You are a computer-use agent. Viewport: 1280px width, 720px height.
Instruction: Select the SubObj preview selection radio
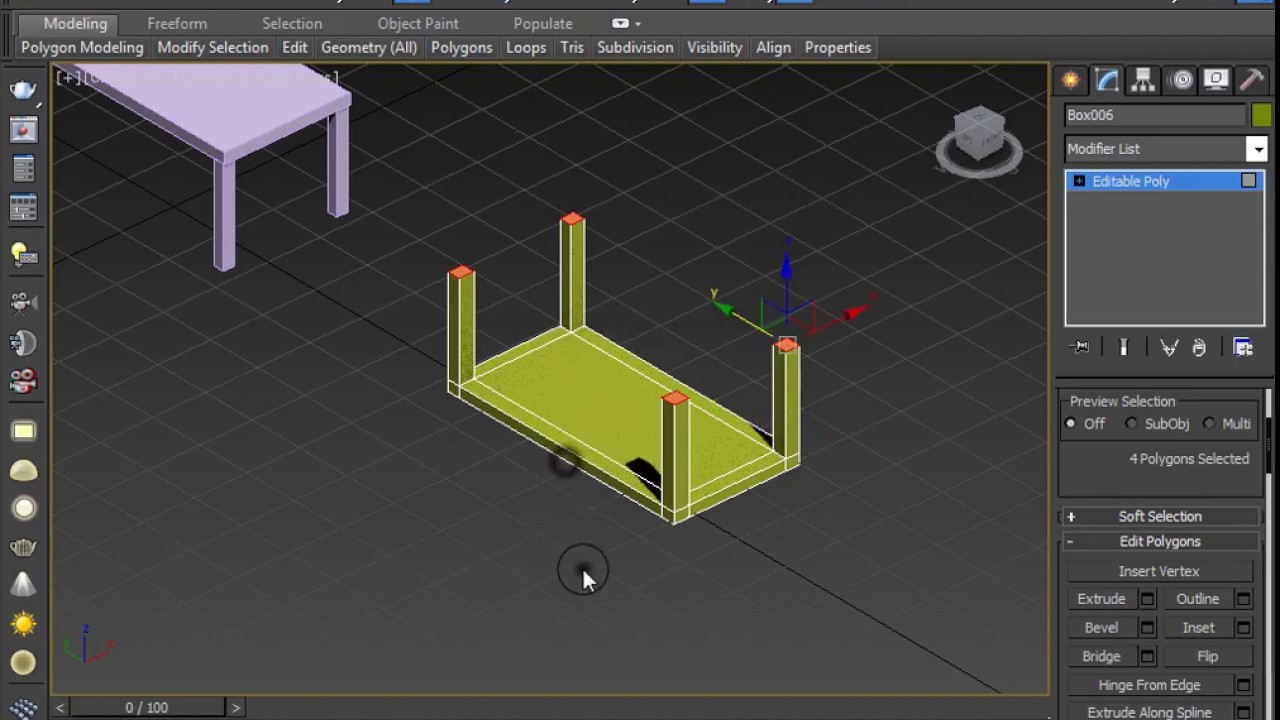coord(1132,424)
